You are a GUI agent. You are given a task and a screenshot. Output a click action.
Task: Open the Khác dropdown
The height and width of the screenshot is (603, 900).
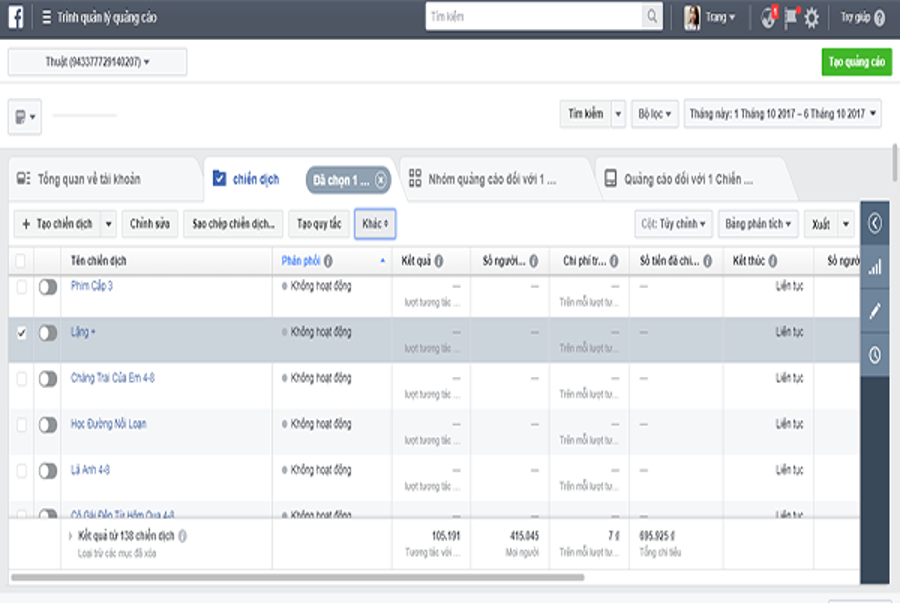pos(375,224)
